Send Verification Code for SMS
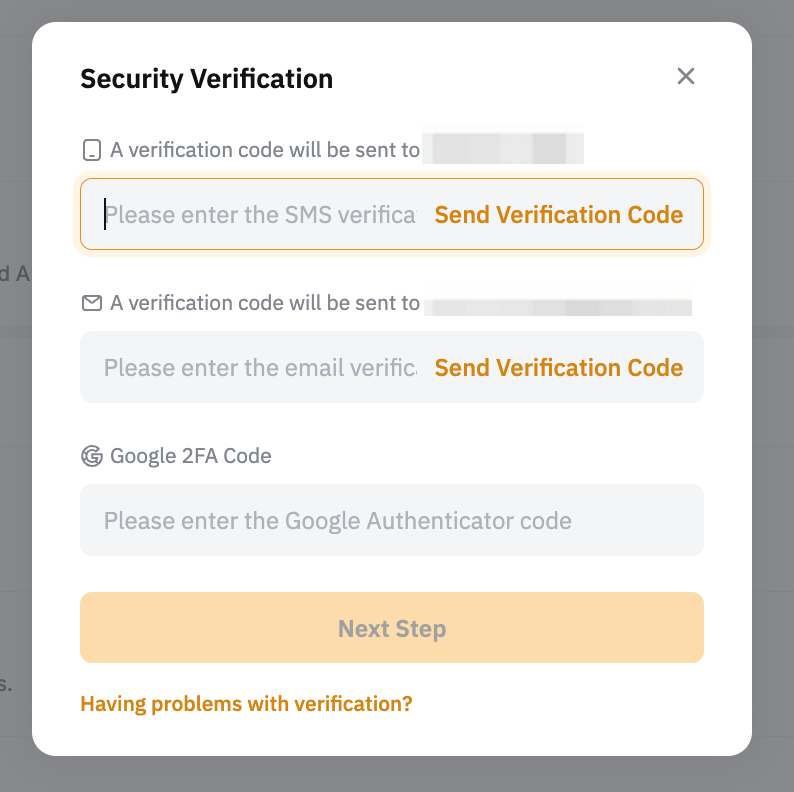This screenshot has height=792, width=794. pos(559,215)
